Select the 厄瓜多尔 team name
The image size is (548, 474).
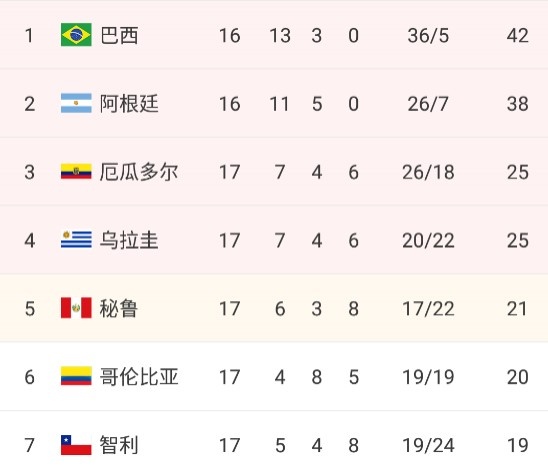pos(139,172)
